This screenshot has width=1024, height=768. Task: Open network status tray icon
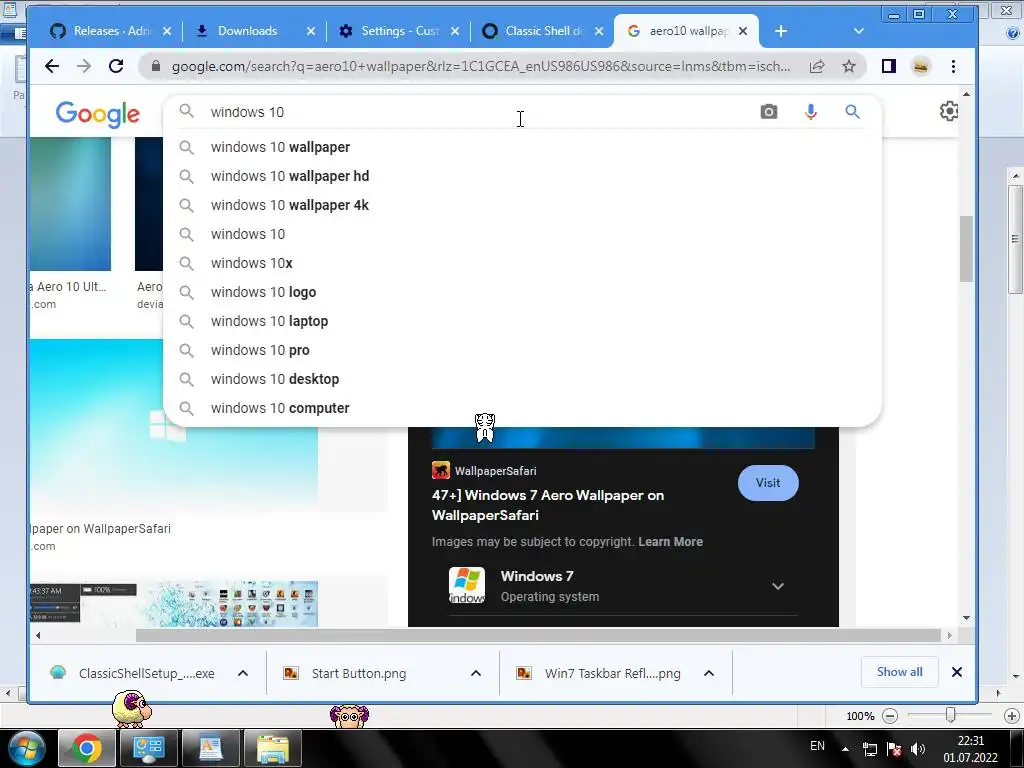pyautogui.click(x=870, y=749)
